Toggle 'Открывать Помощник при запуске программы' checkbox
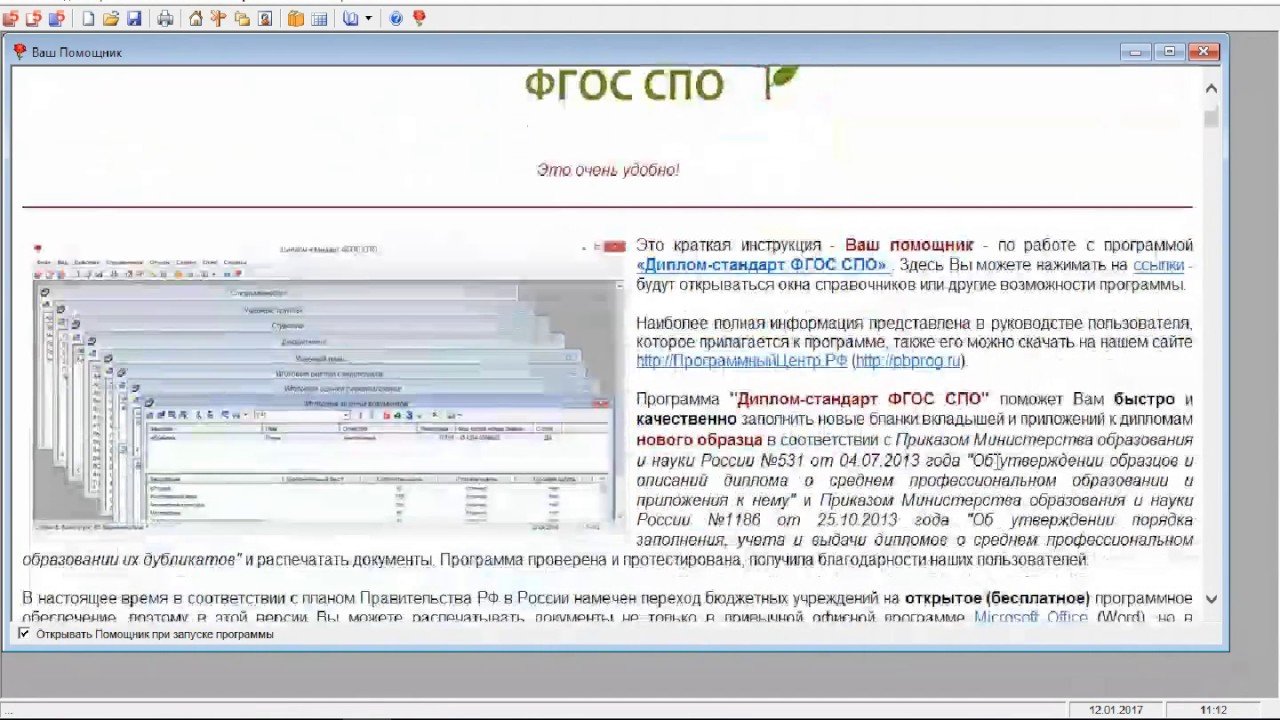 tap(24, 634)
